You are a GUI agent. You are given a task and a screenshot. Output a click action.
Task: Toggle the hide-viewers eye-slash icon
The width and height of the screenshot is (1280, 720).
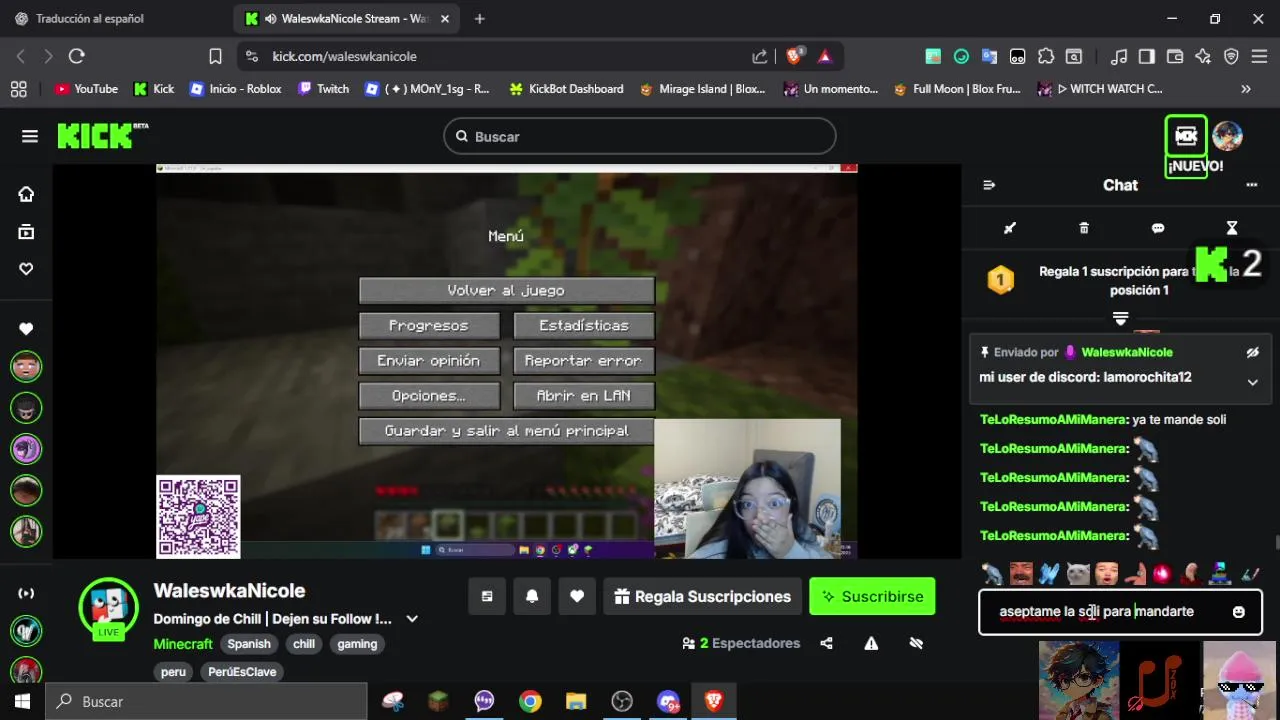(x=916, y=644)
